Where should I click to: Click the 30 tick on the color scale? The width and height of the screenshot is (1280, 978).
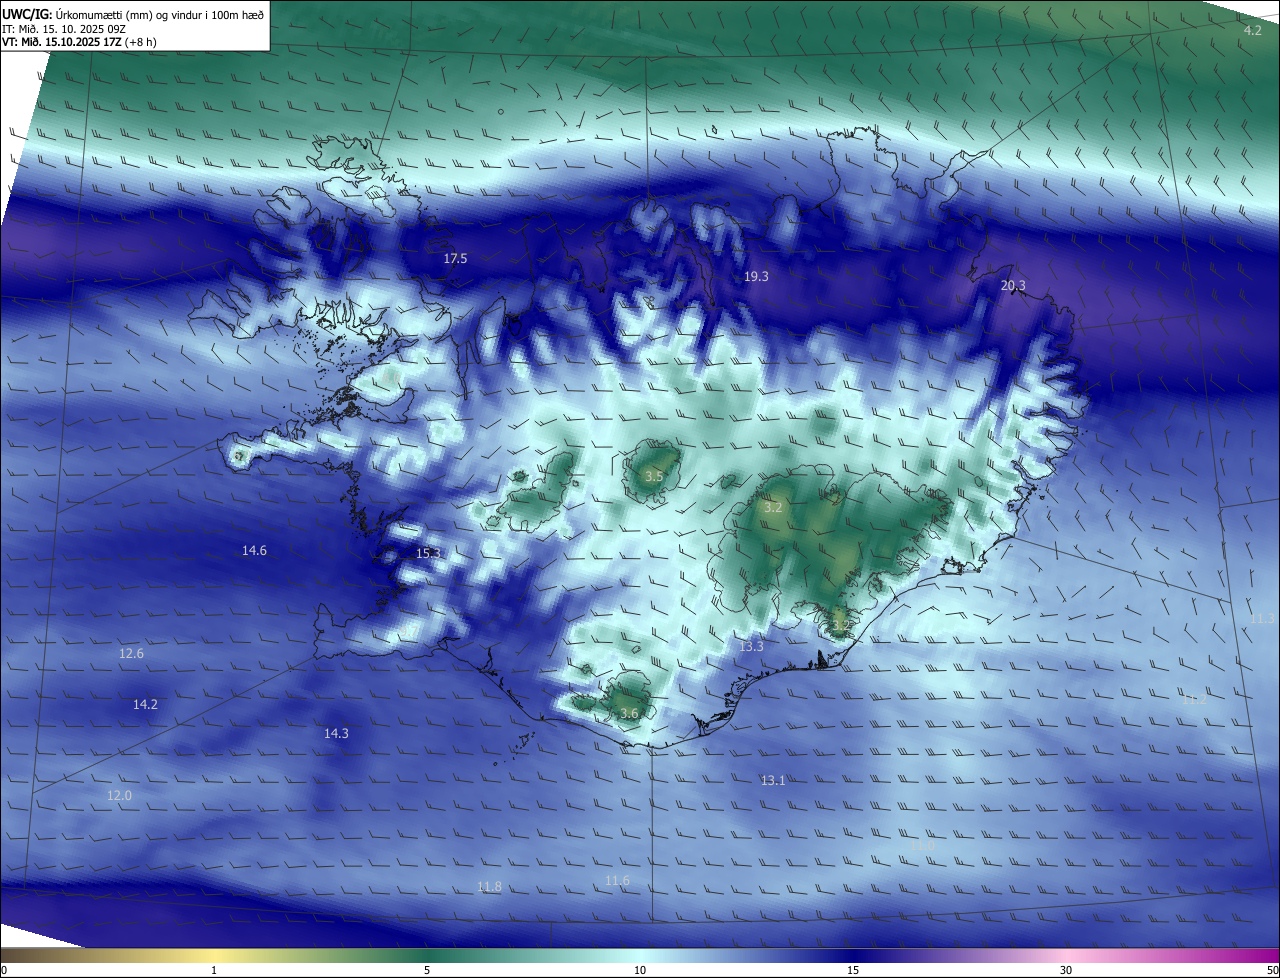pyautogui.click(x=1066, y=970)
